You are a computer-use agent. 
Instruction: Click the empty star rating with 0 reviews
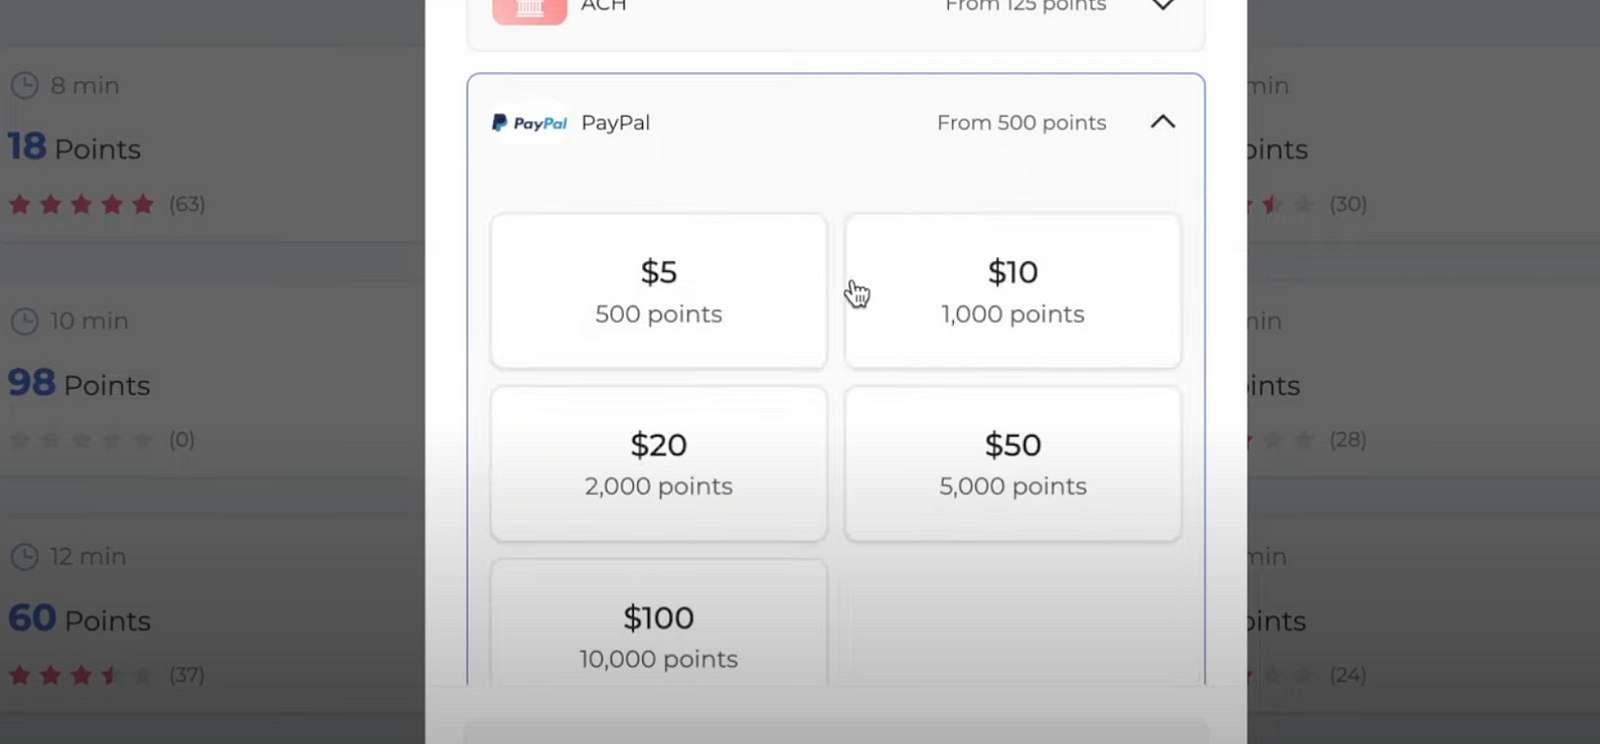click(x=82, y=440)
